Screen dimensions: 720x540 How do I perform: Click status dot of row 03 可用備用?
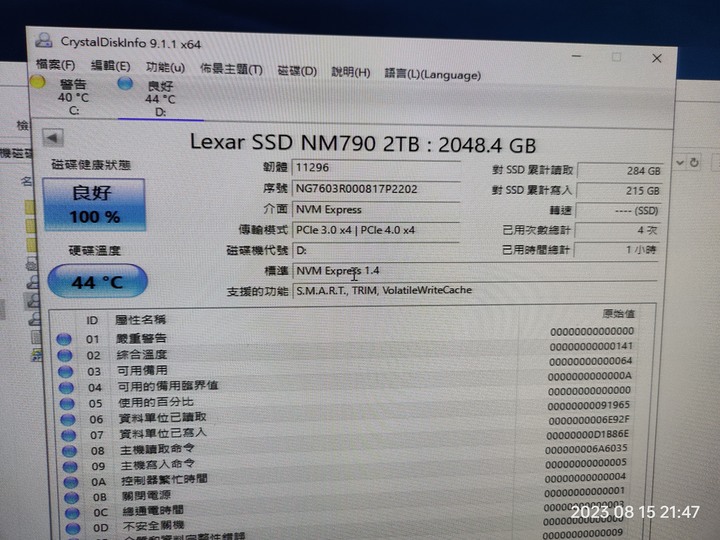[x=66, y=372]
